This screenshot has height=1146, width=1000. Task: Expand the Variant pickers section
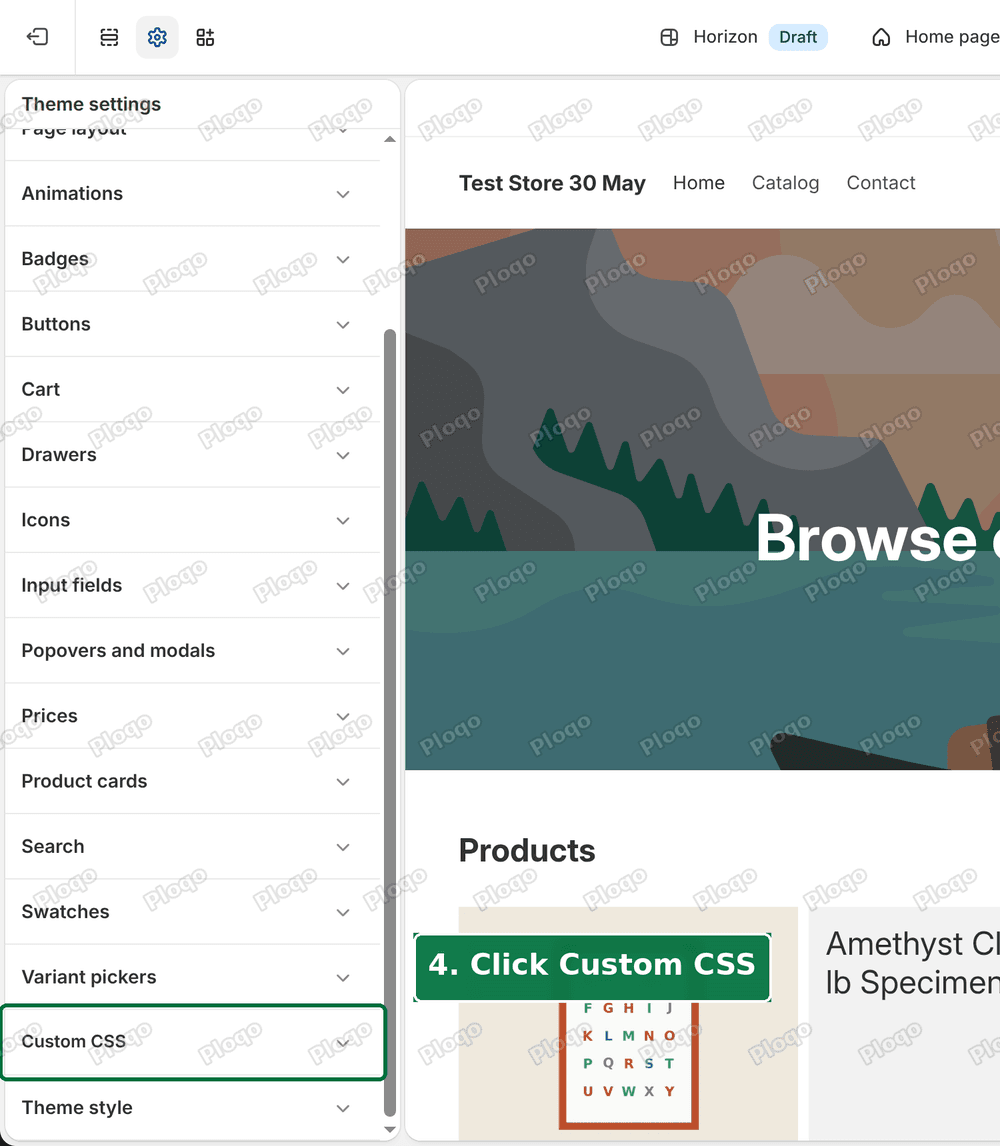coord(192,977)
